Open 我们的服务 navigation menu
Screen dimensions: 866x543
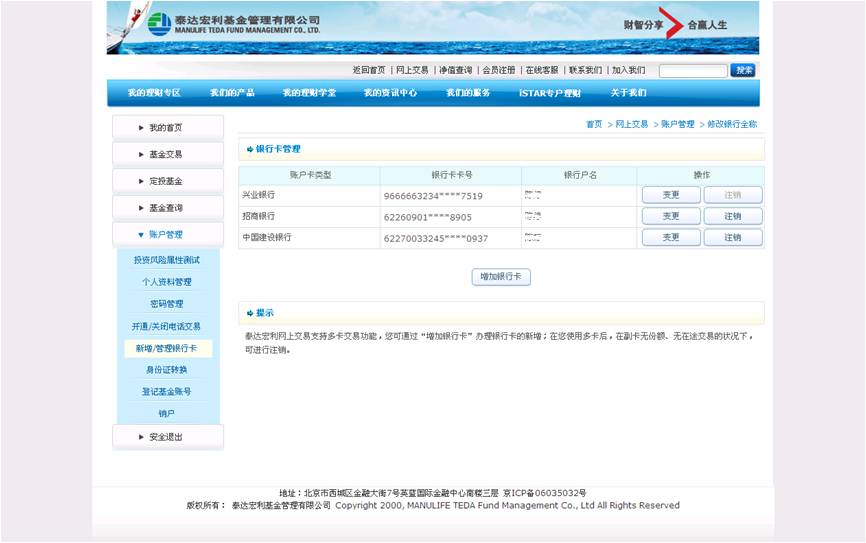pyautogui.click(x=468, y=93)
